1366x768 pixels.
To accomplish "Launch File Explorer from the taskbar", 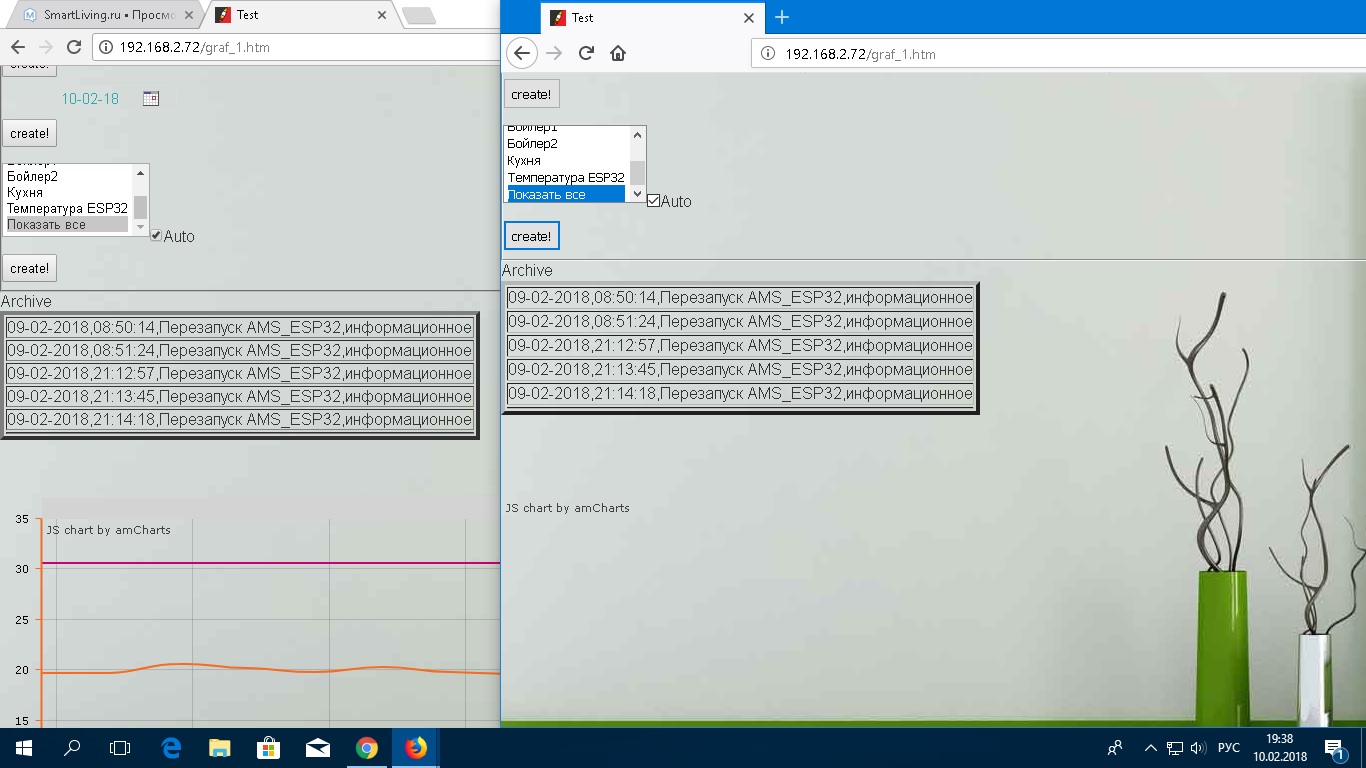I will pos(219,748).
